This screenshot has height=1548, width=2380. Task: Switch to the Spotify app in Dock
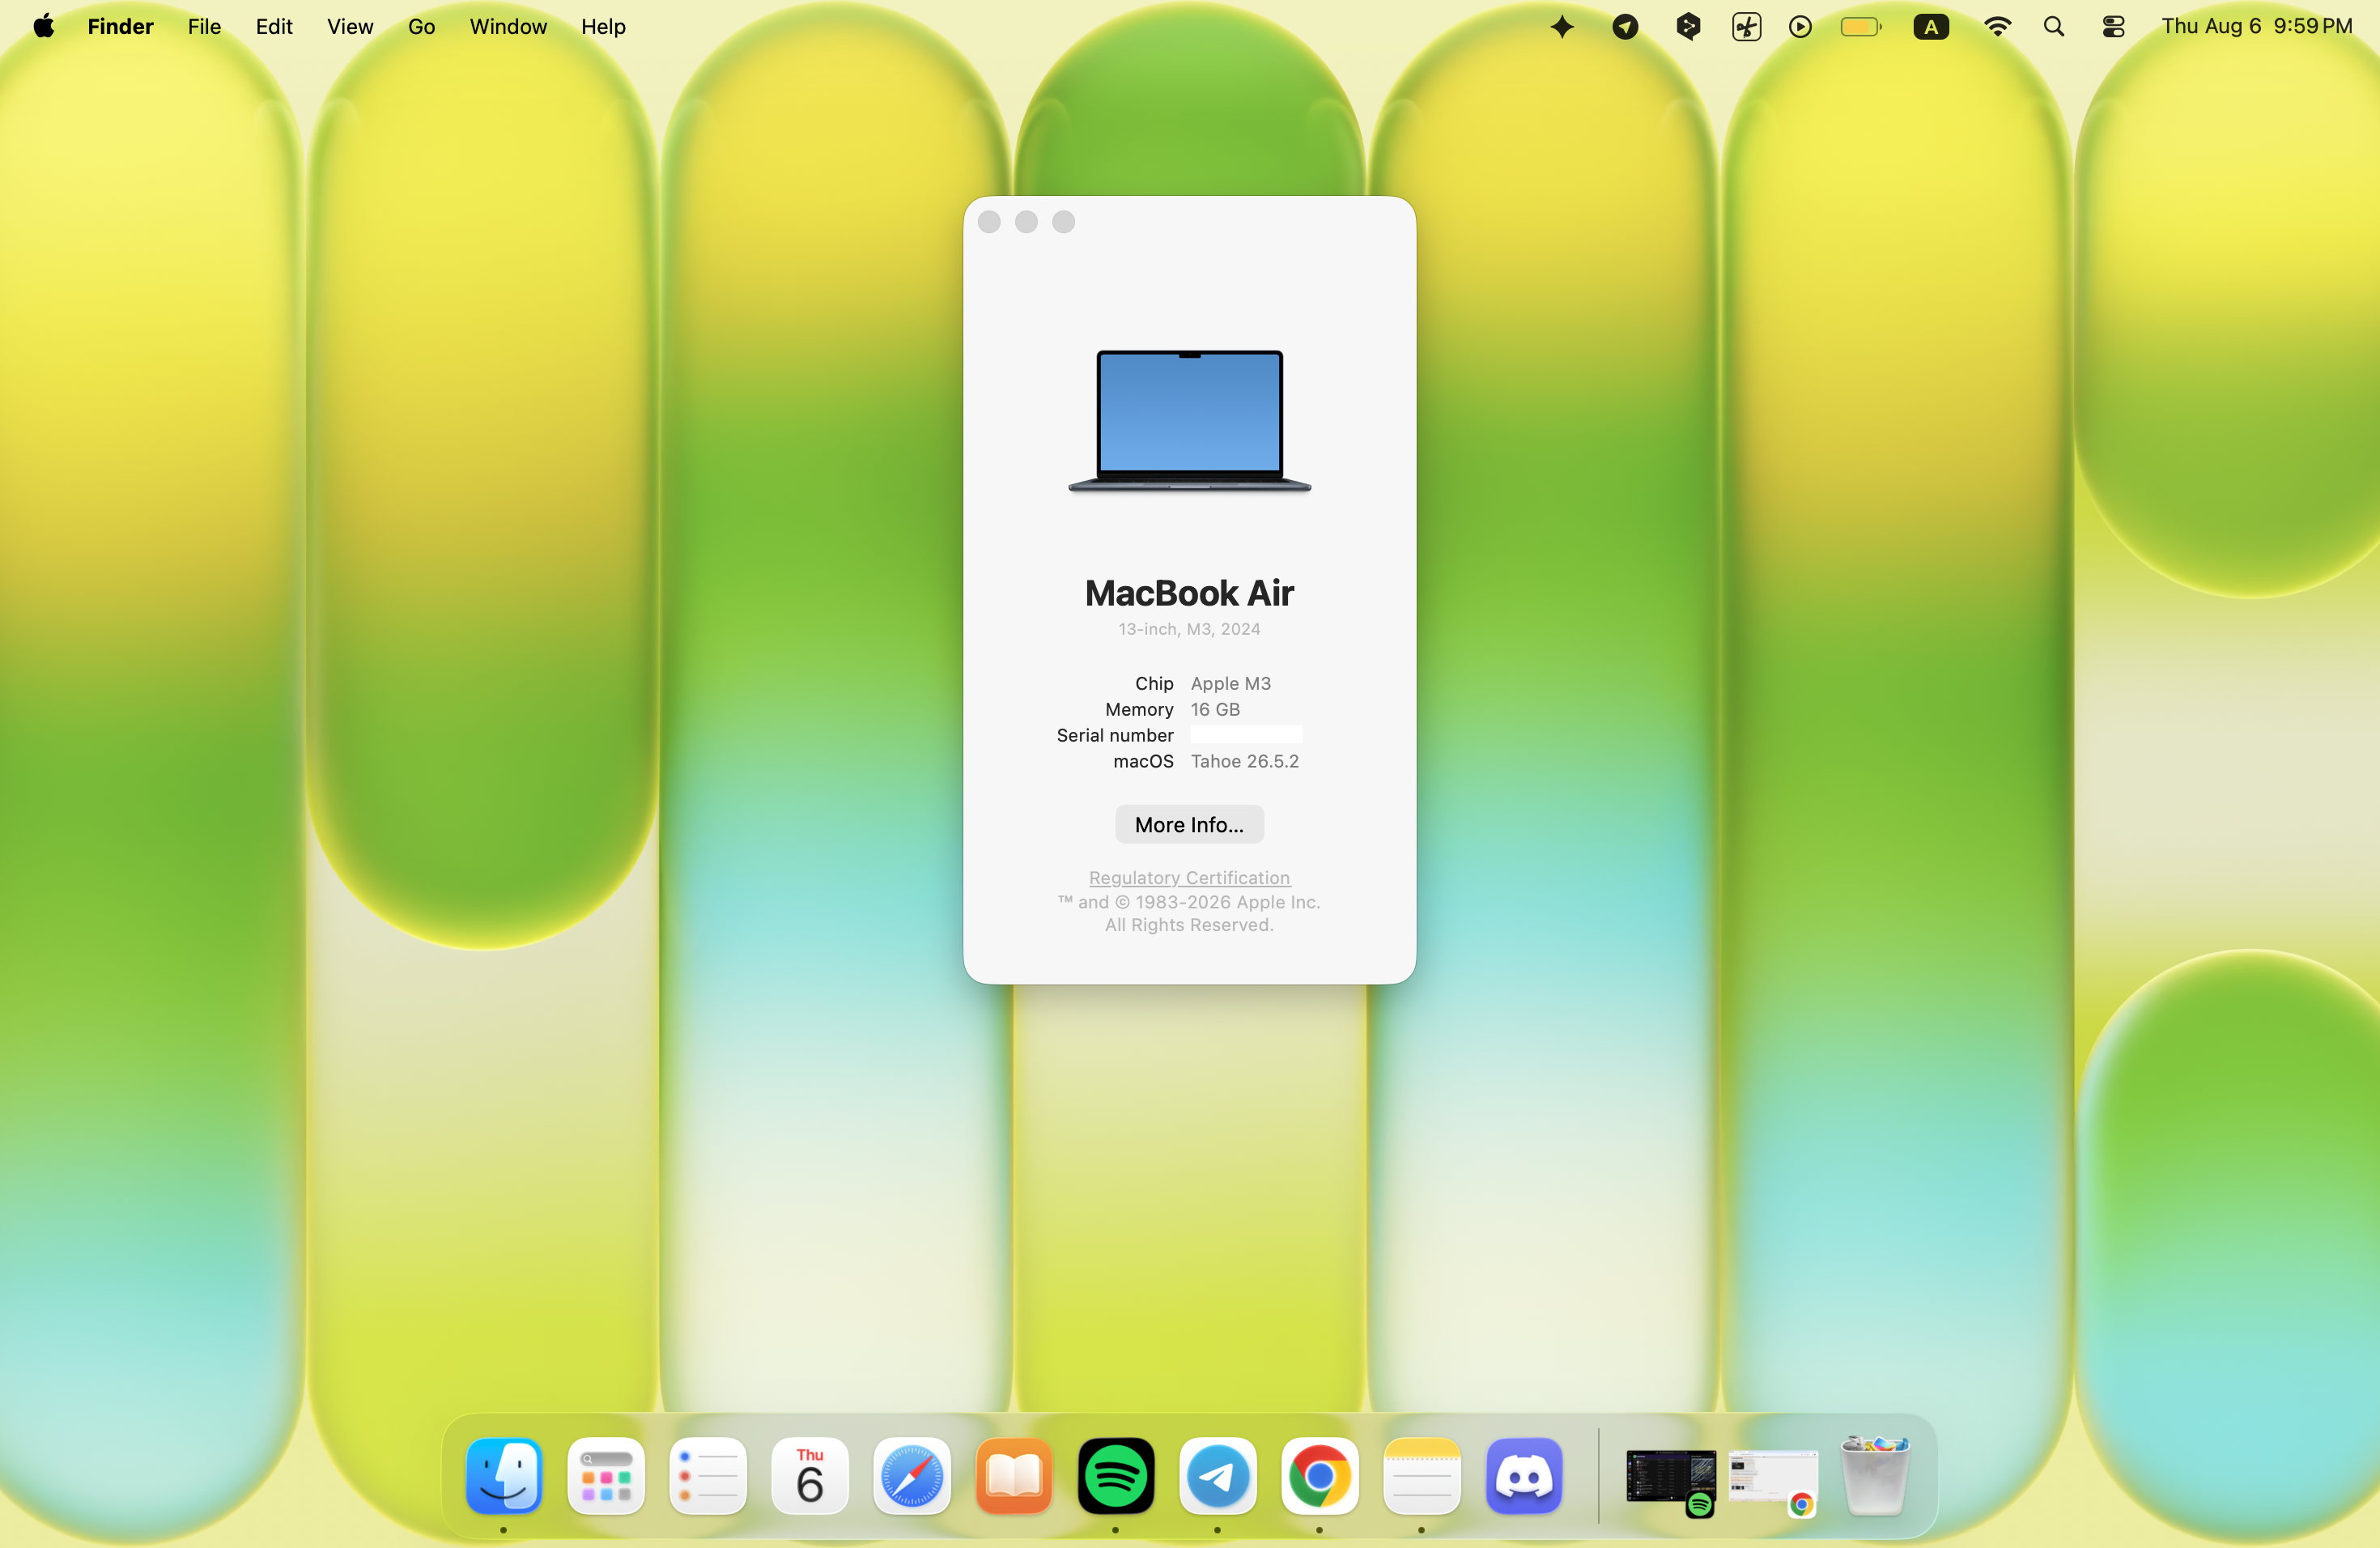point(1116,1476)
